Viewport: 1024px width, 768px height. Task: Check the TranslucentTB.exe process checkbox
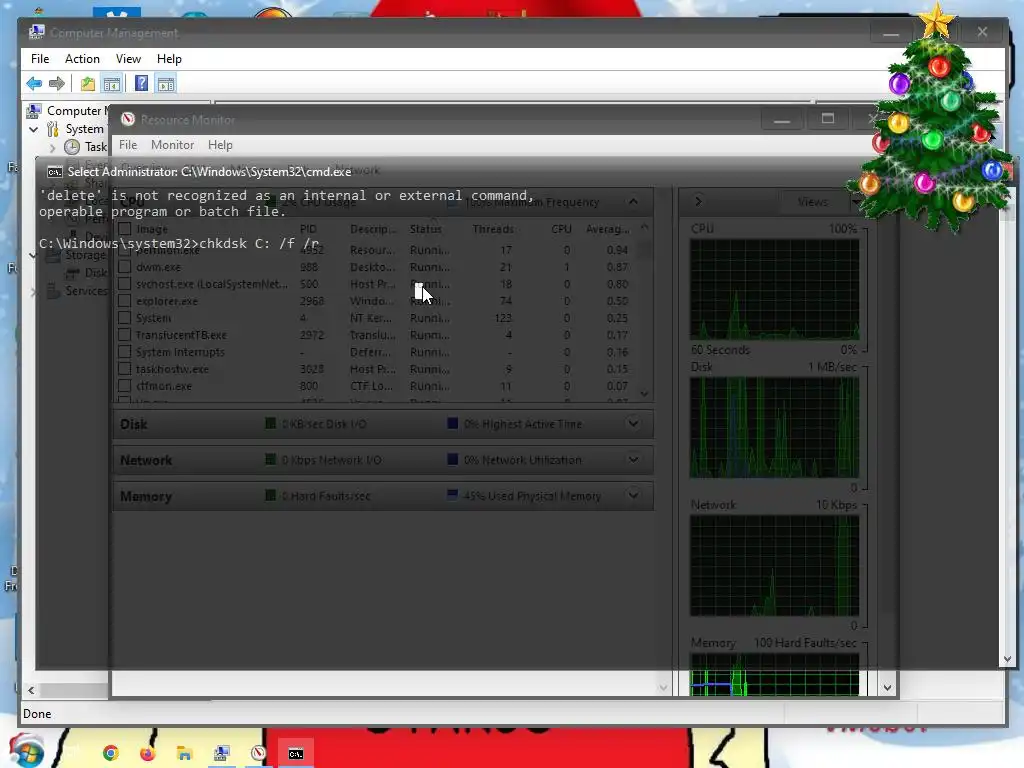pyautogui.click(x=125, y=334)
